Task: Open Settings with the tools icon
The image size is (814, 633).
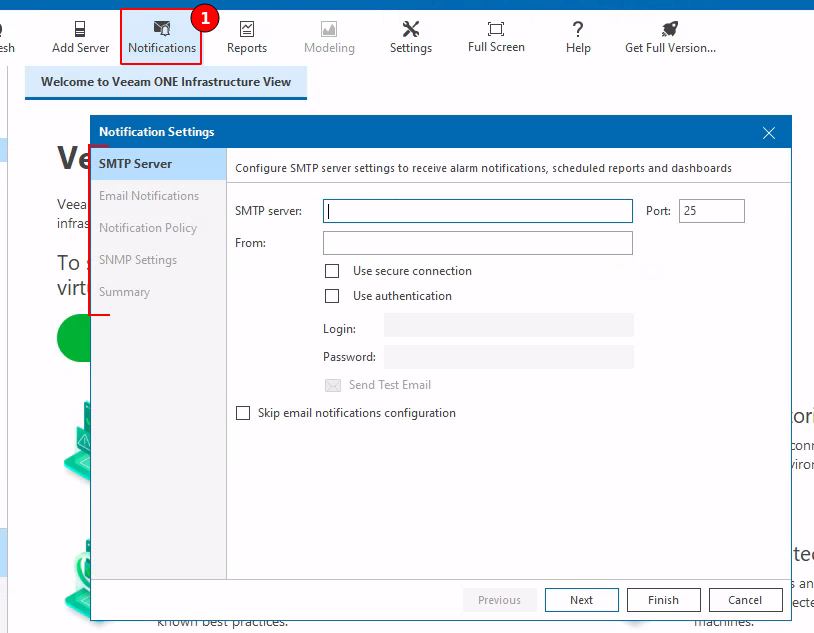Action: [x=411, y=29]
